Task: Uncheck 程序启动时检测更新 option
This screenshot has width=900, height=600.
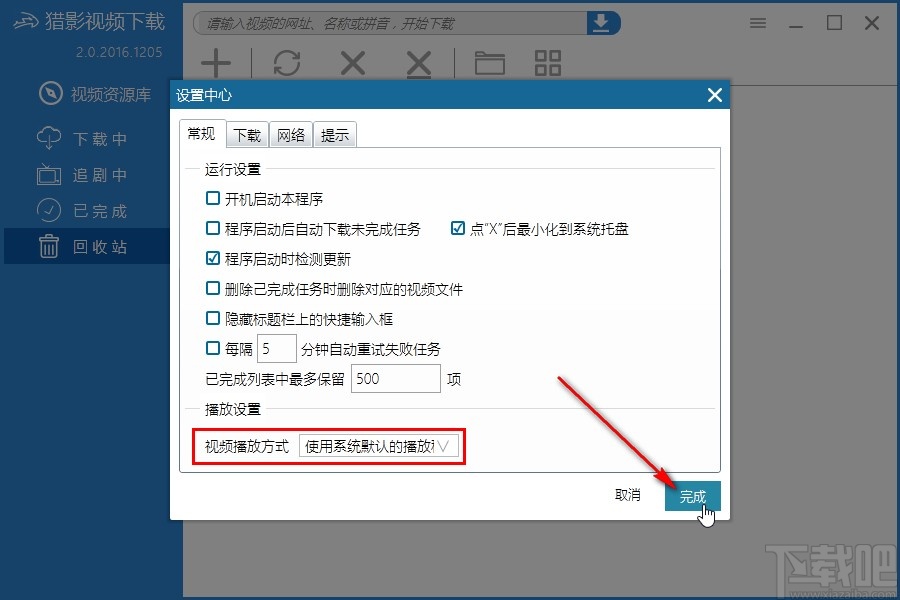Action: pyautogui.click(x=212, y=258)
